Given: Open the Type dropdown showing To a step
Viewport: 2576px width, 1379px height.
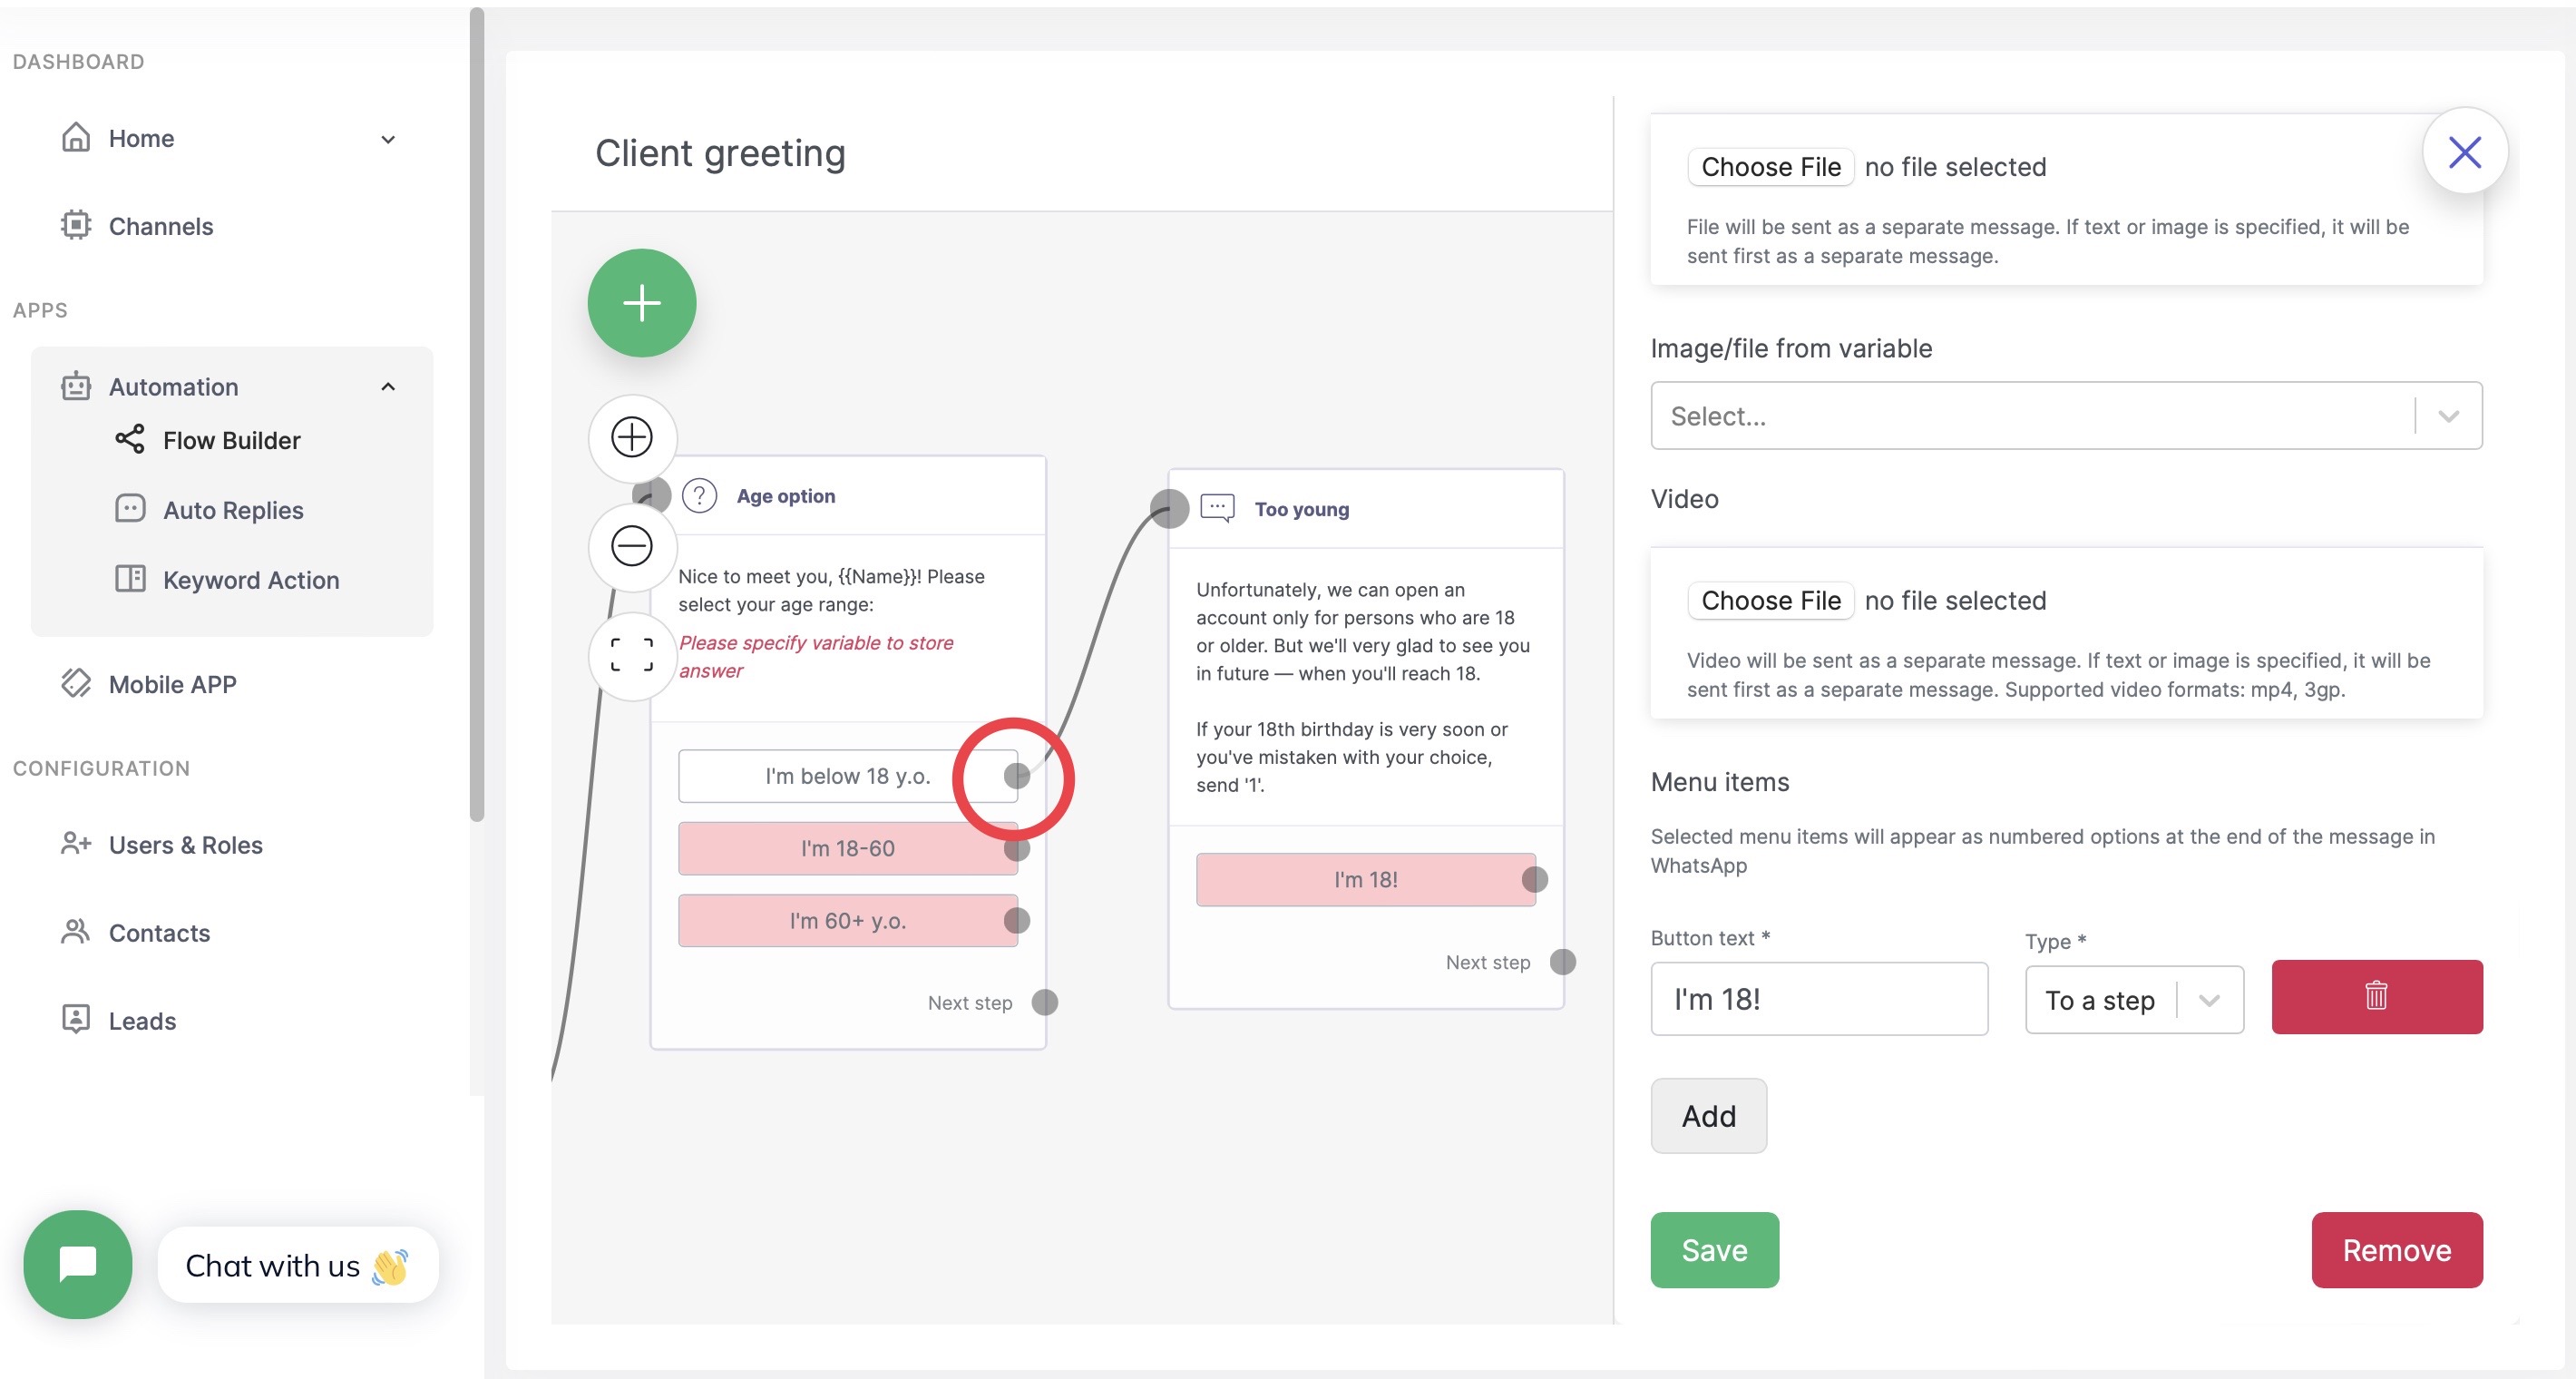Looking at the screenshot, I should click(x=2133, y=1000).
